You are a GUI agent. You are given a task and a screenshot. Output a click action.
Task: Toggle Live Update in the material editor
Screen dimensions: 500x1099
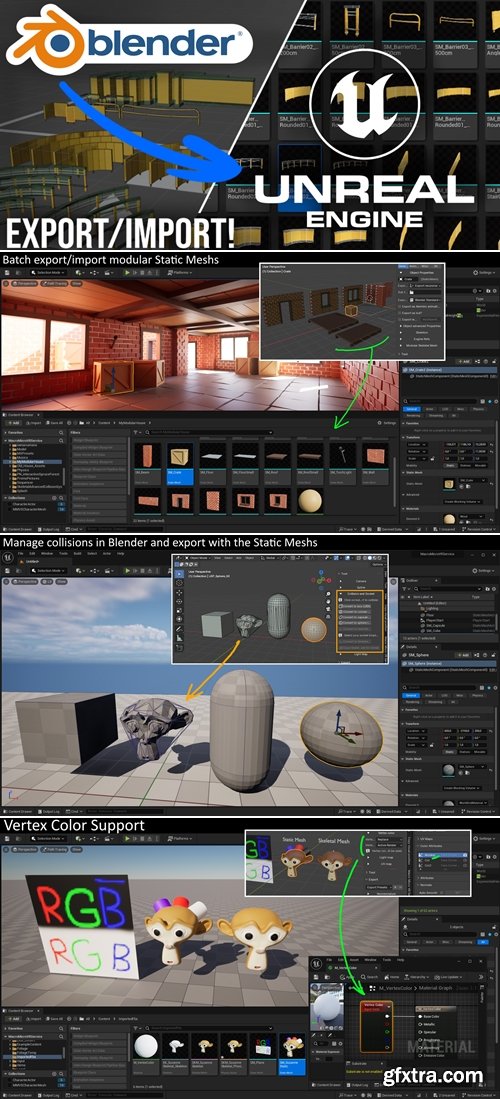(x=448, y=977)
